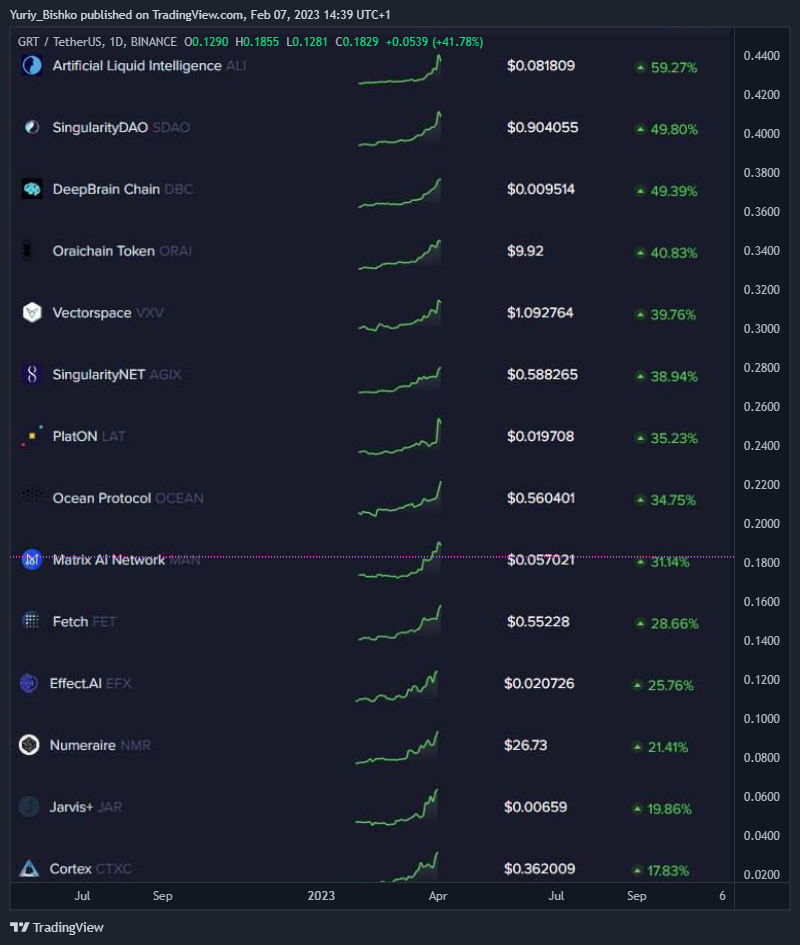Click the SingularityNET AGIX icon
Screen dimensions: 800x945
[32, 375]
